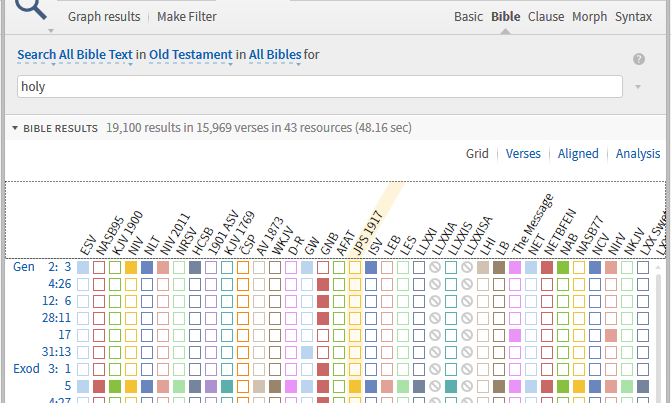Screen dimensions: 671x403
Task: Click the ESV column header
Action: coord(89,245)
